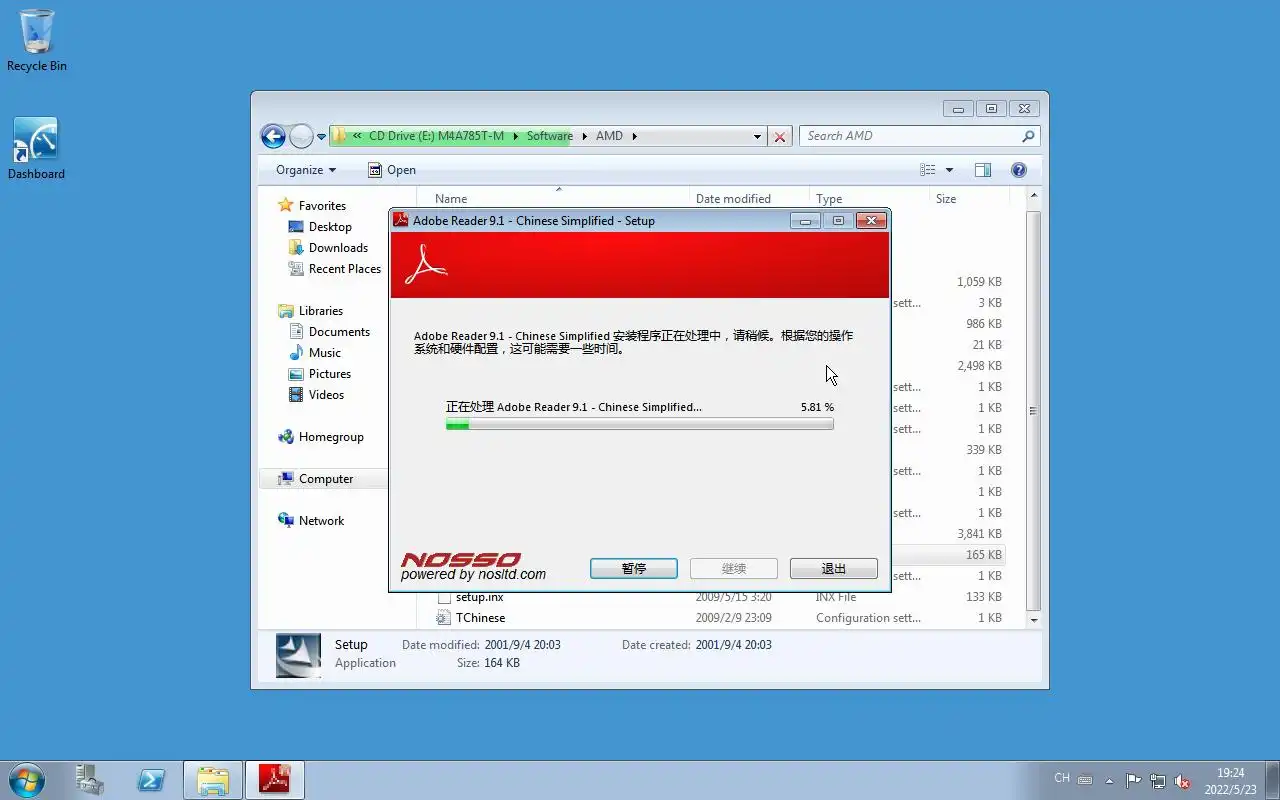This screenshot has width=1280, height=800.
Task: Open the Dashboard desktop shortcut
Action: pyautogui.click(x=36, y=148)
